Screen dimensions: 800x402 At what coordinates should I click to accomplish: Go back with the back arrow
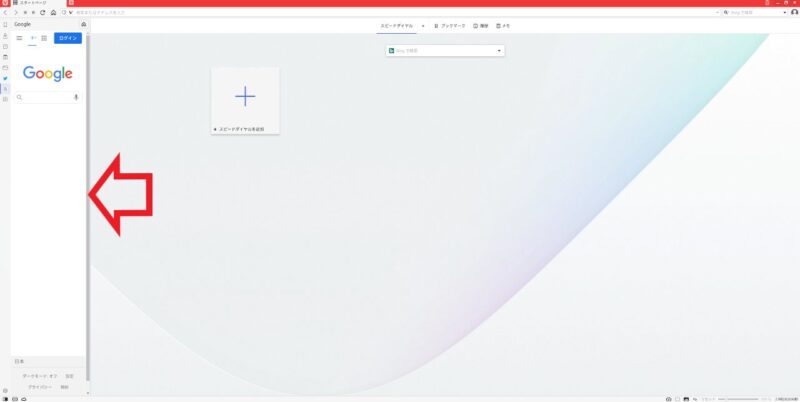(6, 12)
